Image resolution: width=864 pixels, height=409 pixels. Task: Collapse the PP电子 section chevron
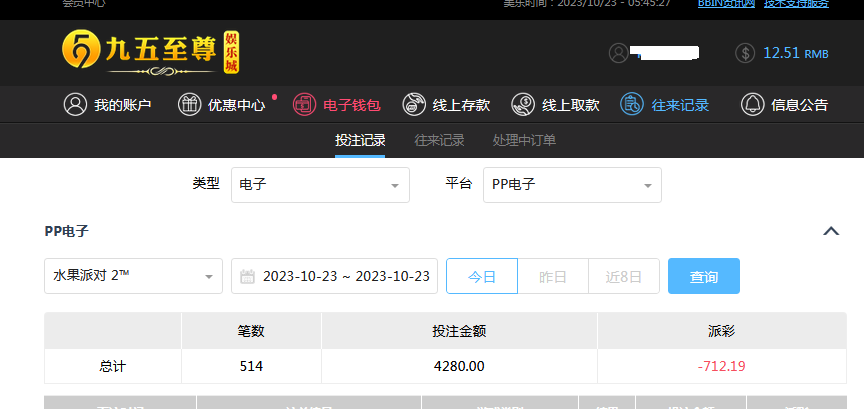click(x=831, y=231)
